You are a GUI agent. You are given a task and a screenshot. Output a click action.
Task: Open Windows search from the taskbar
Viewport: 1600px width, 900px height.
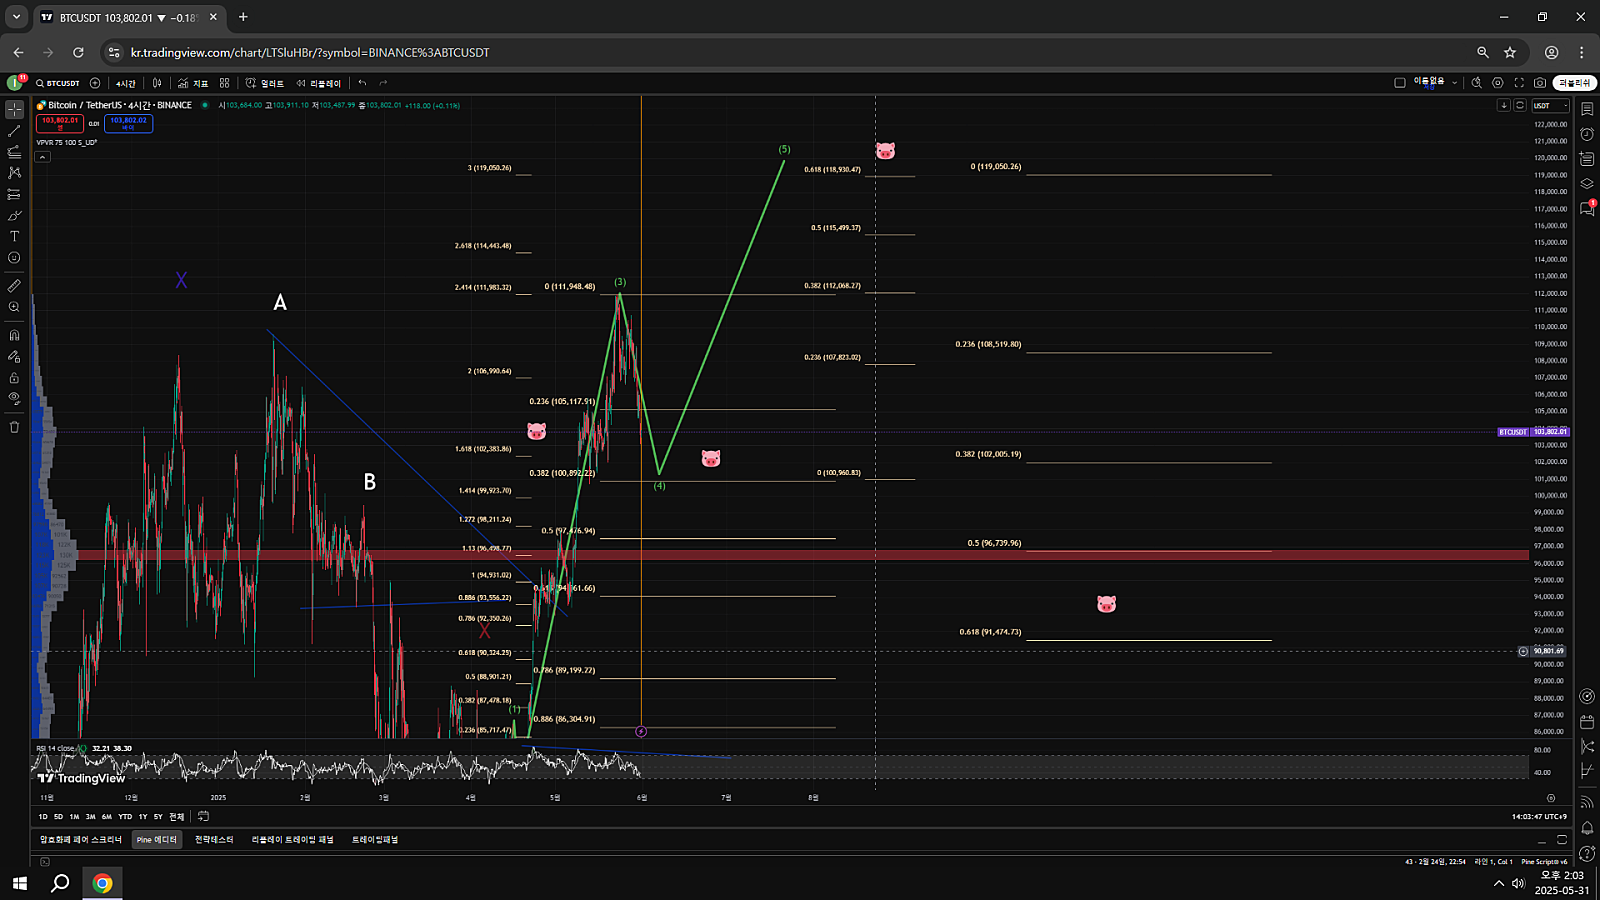coord(60,883)
